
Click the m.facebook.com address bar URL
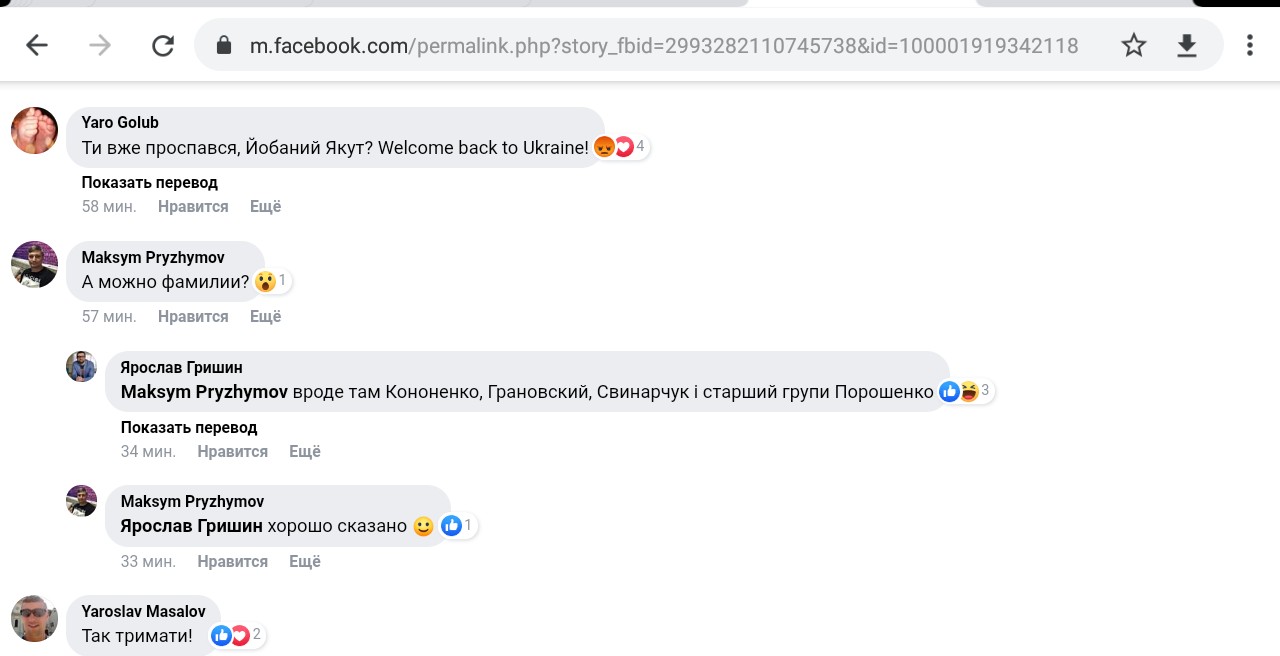663,45
